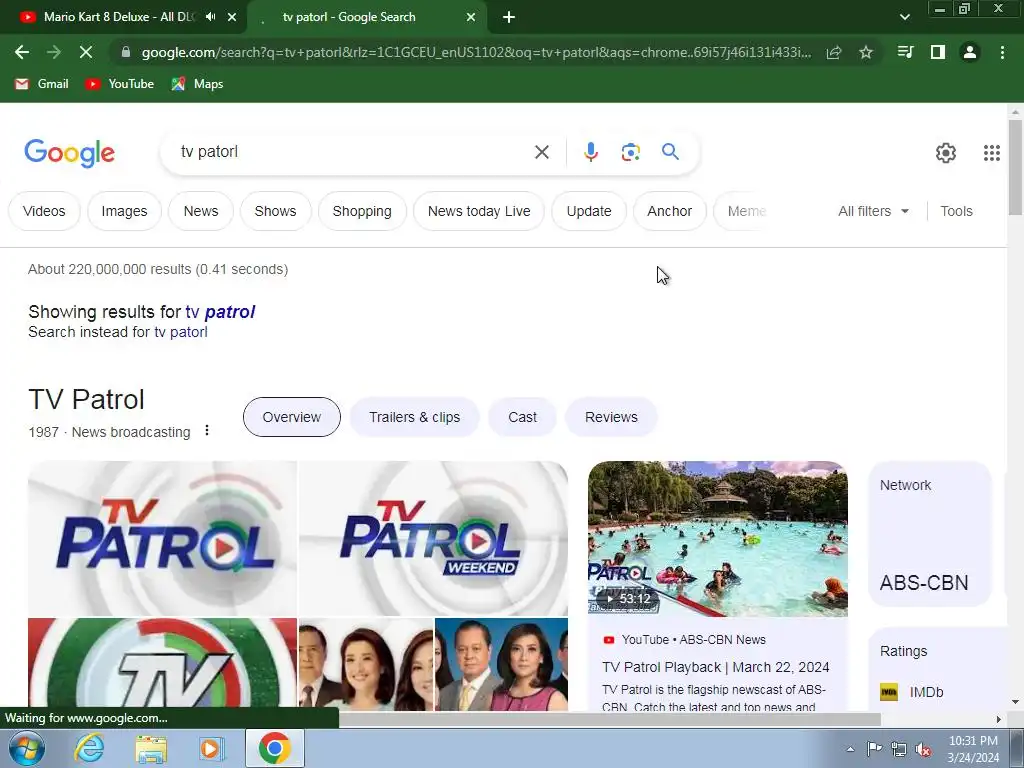Open Google quick settings gear
The image size is (1024, 768).
point(946,153)
